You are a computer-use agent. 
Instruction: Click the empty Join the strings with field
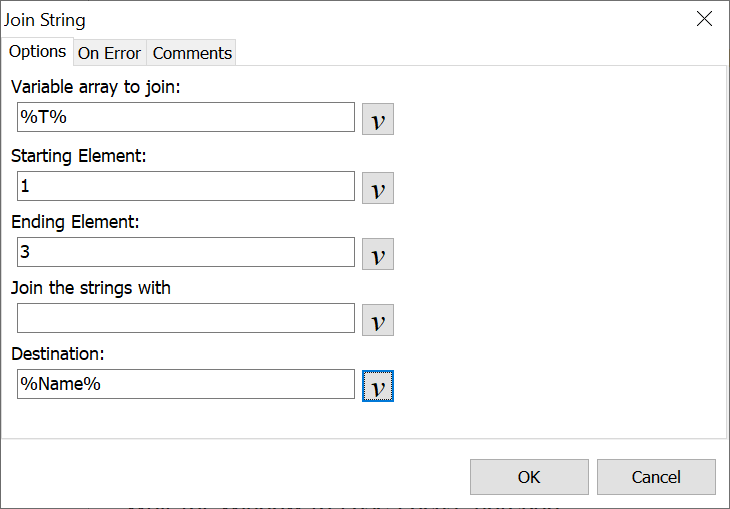pyautogui.click(x=186, y=318)
